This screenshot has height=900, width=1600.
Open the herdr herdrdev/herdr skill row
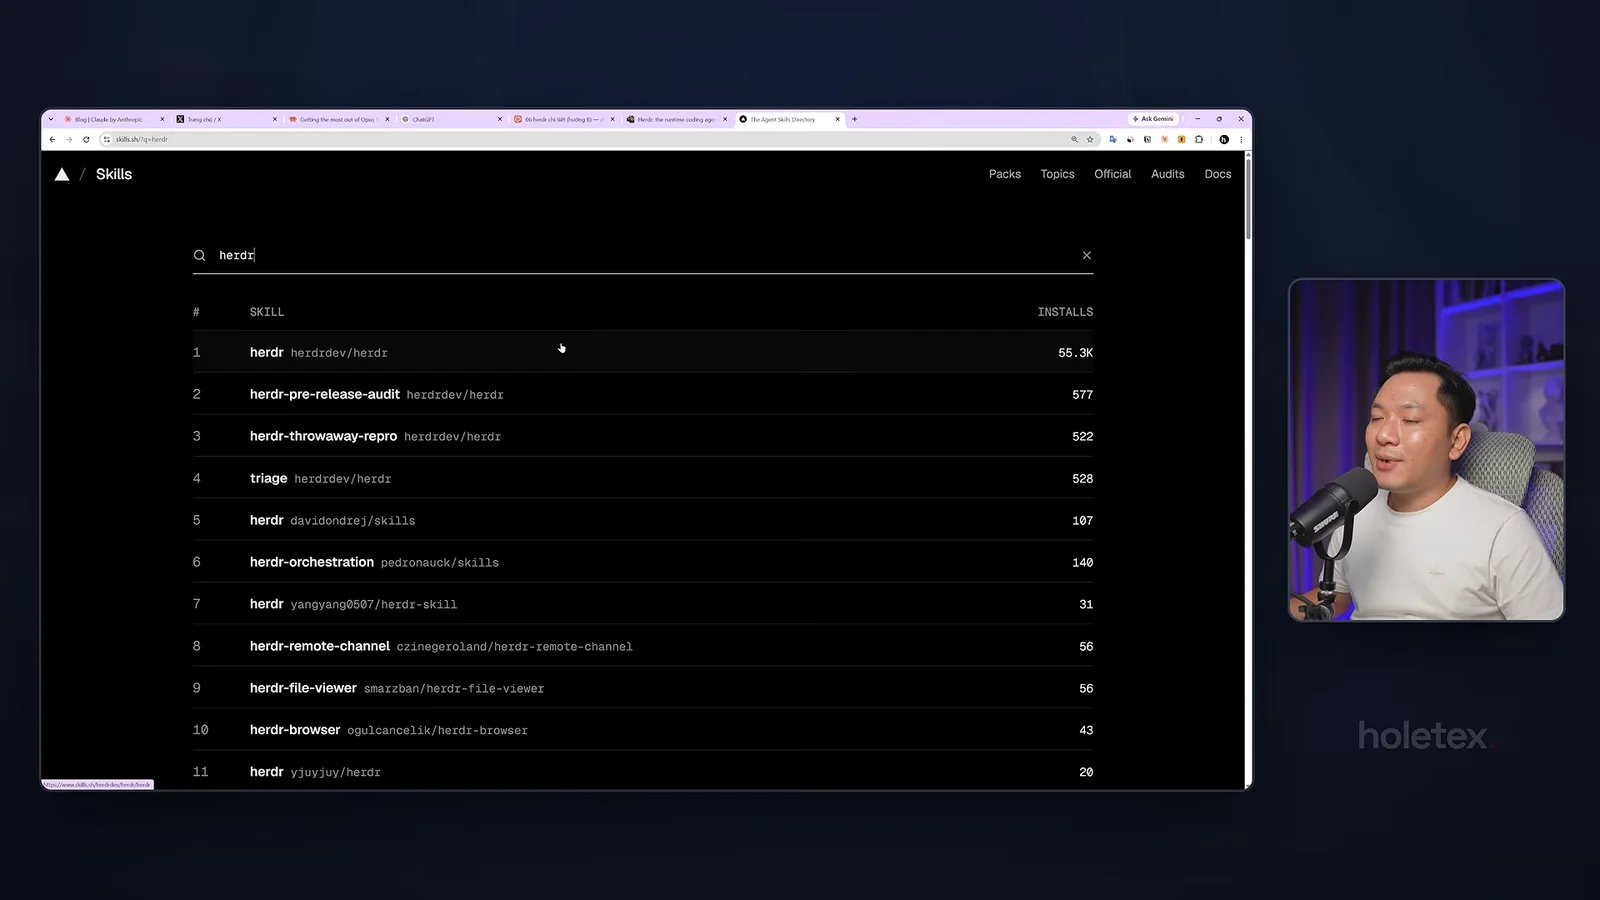pyautogui.click(x=643, y=352)
